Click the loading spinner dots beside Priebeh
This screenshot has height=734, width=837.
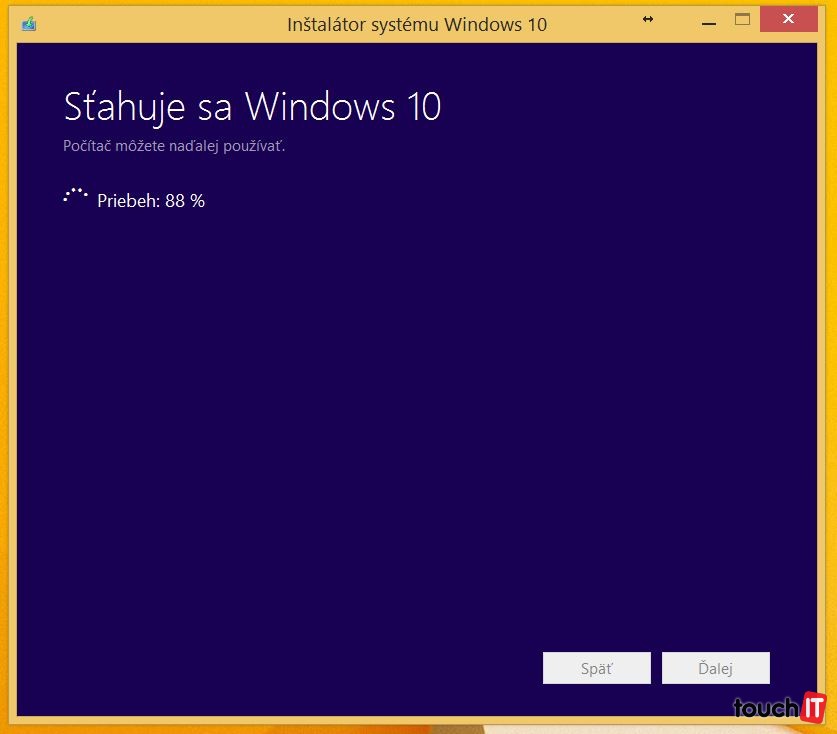(76, 195)
